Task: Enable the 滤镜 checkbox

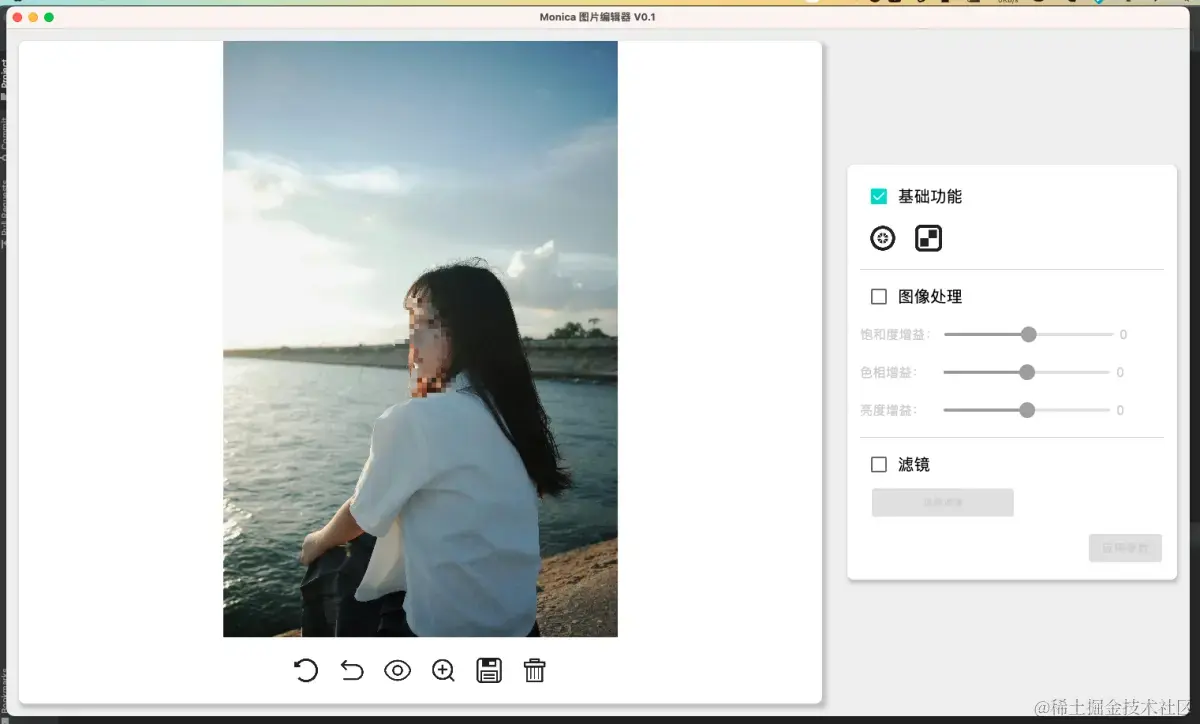Action: 879,465
